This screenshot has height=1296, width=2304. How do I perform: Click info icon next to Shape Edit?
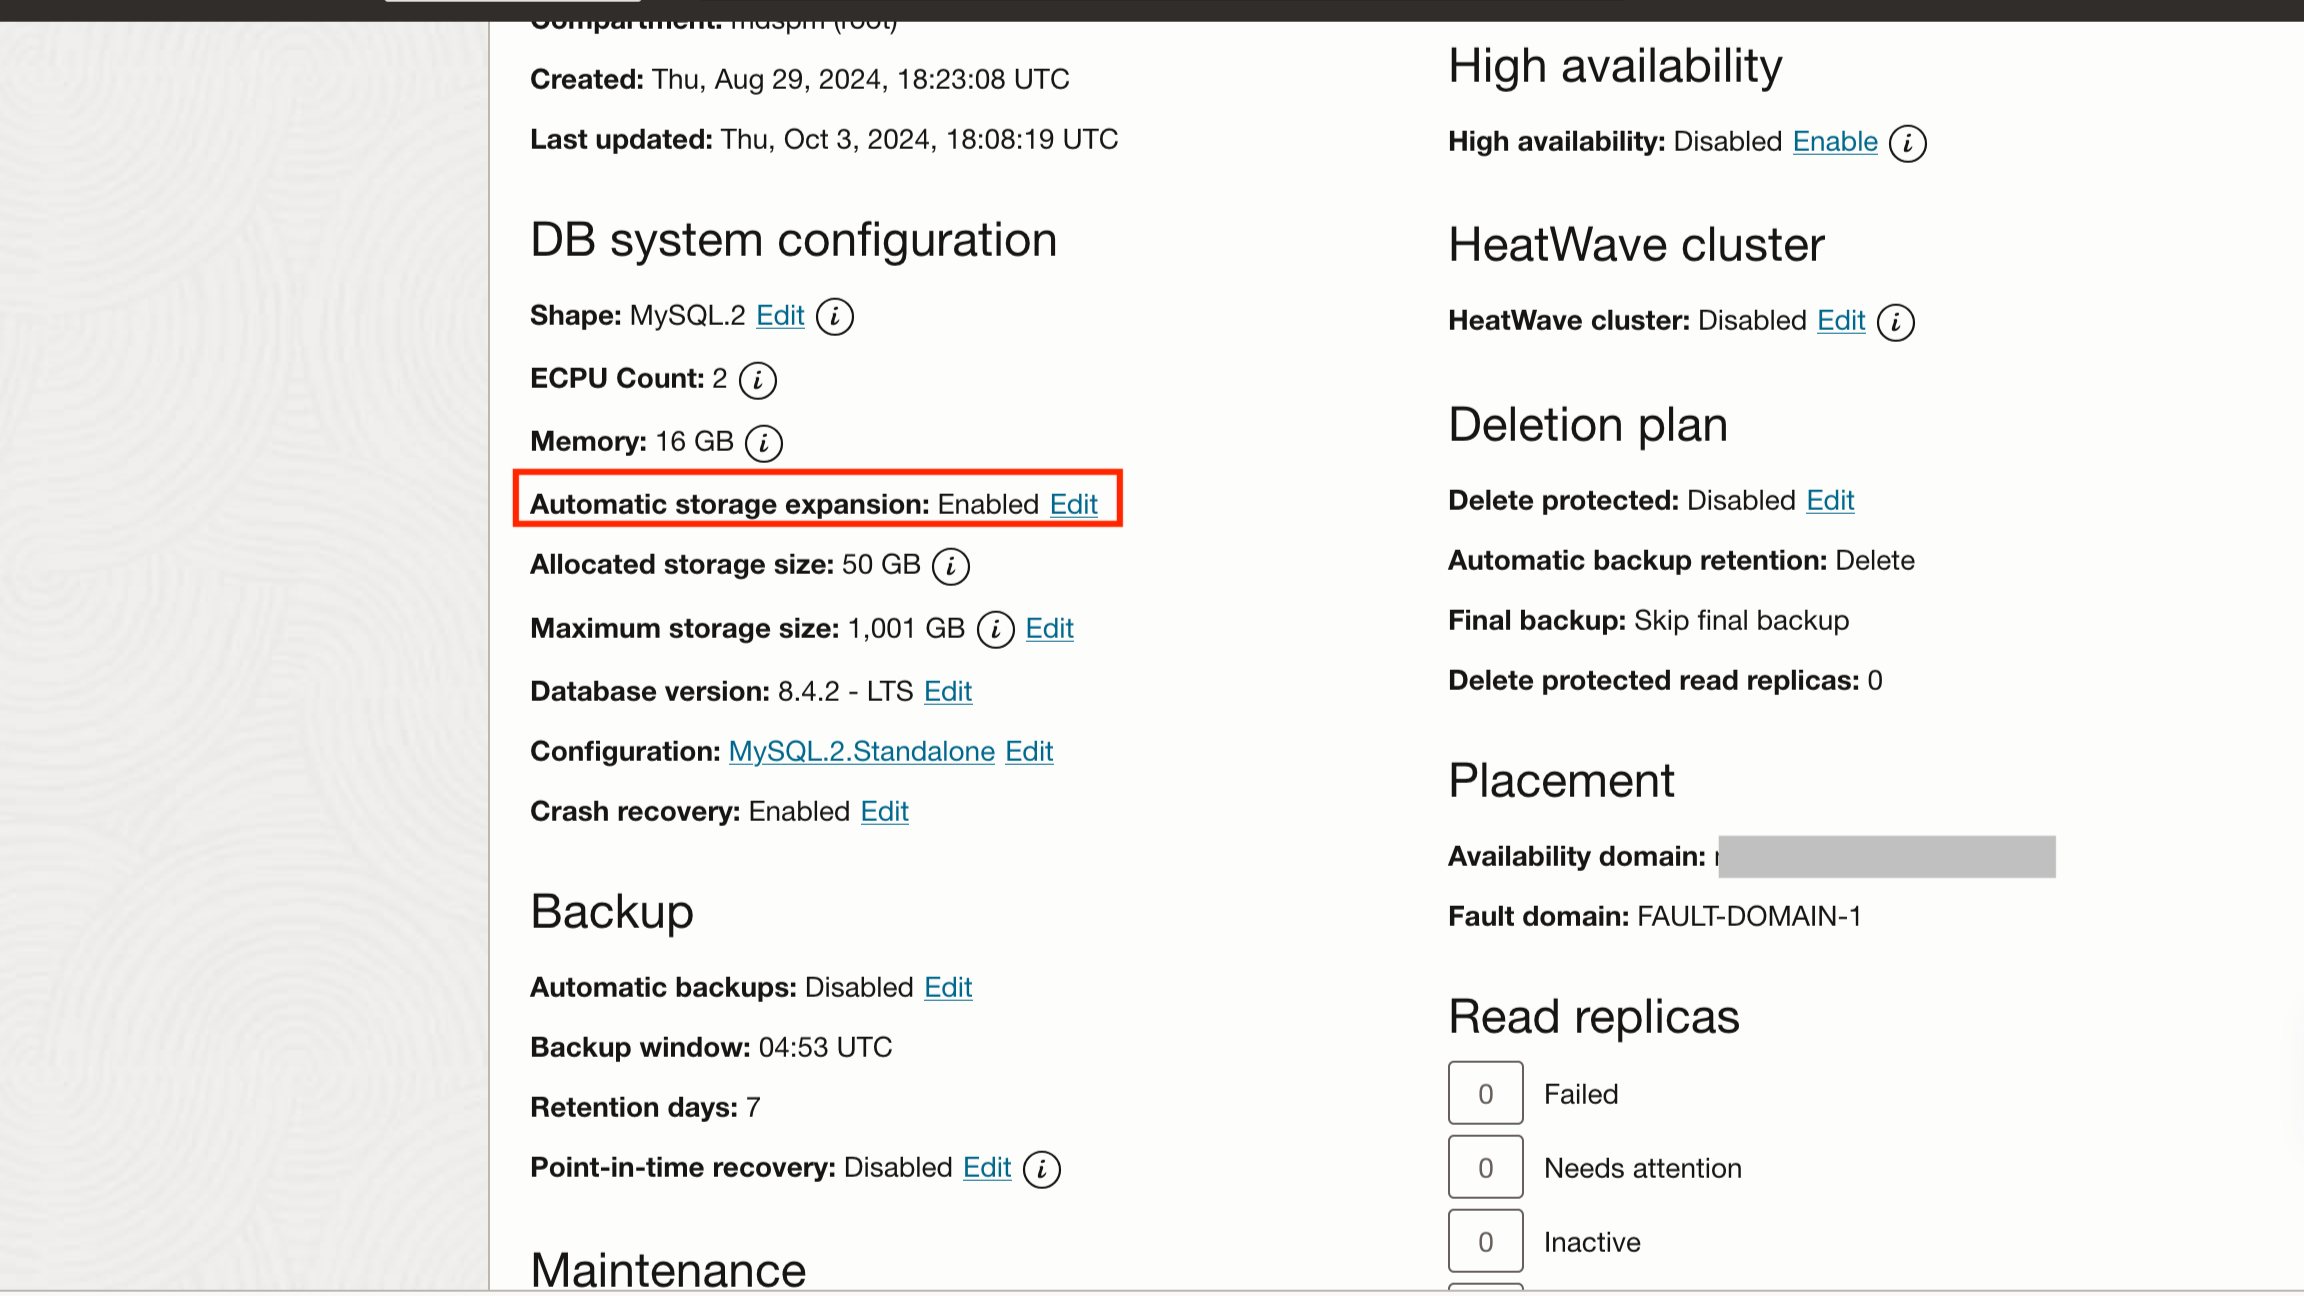835,317
